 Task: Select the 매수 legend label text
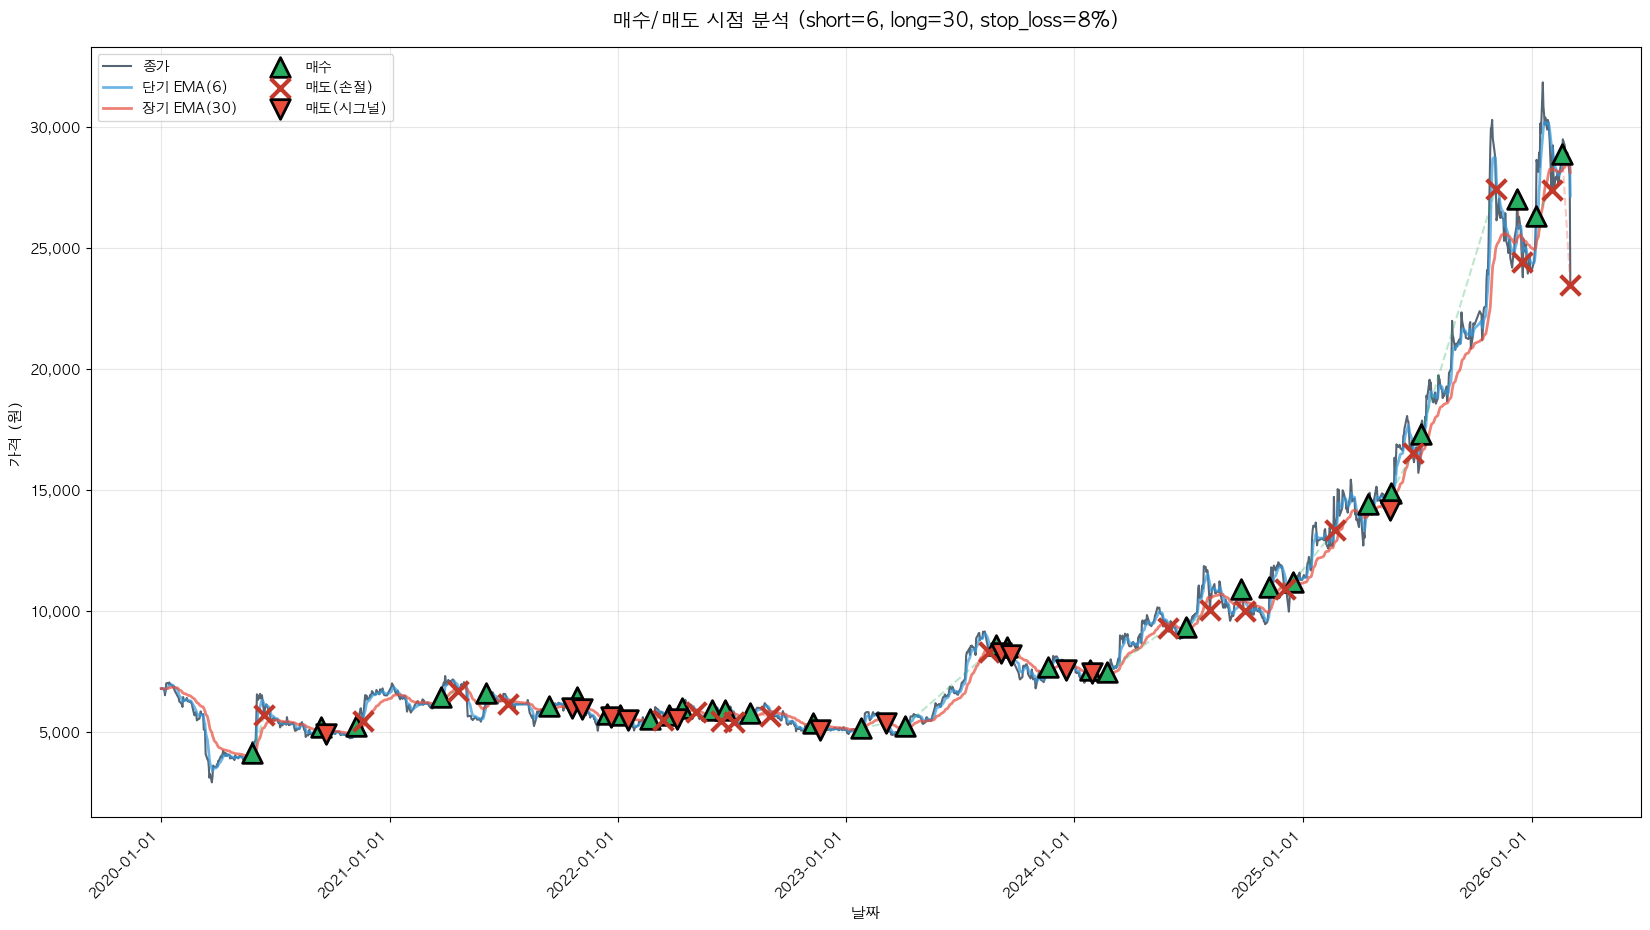point(318,67)
